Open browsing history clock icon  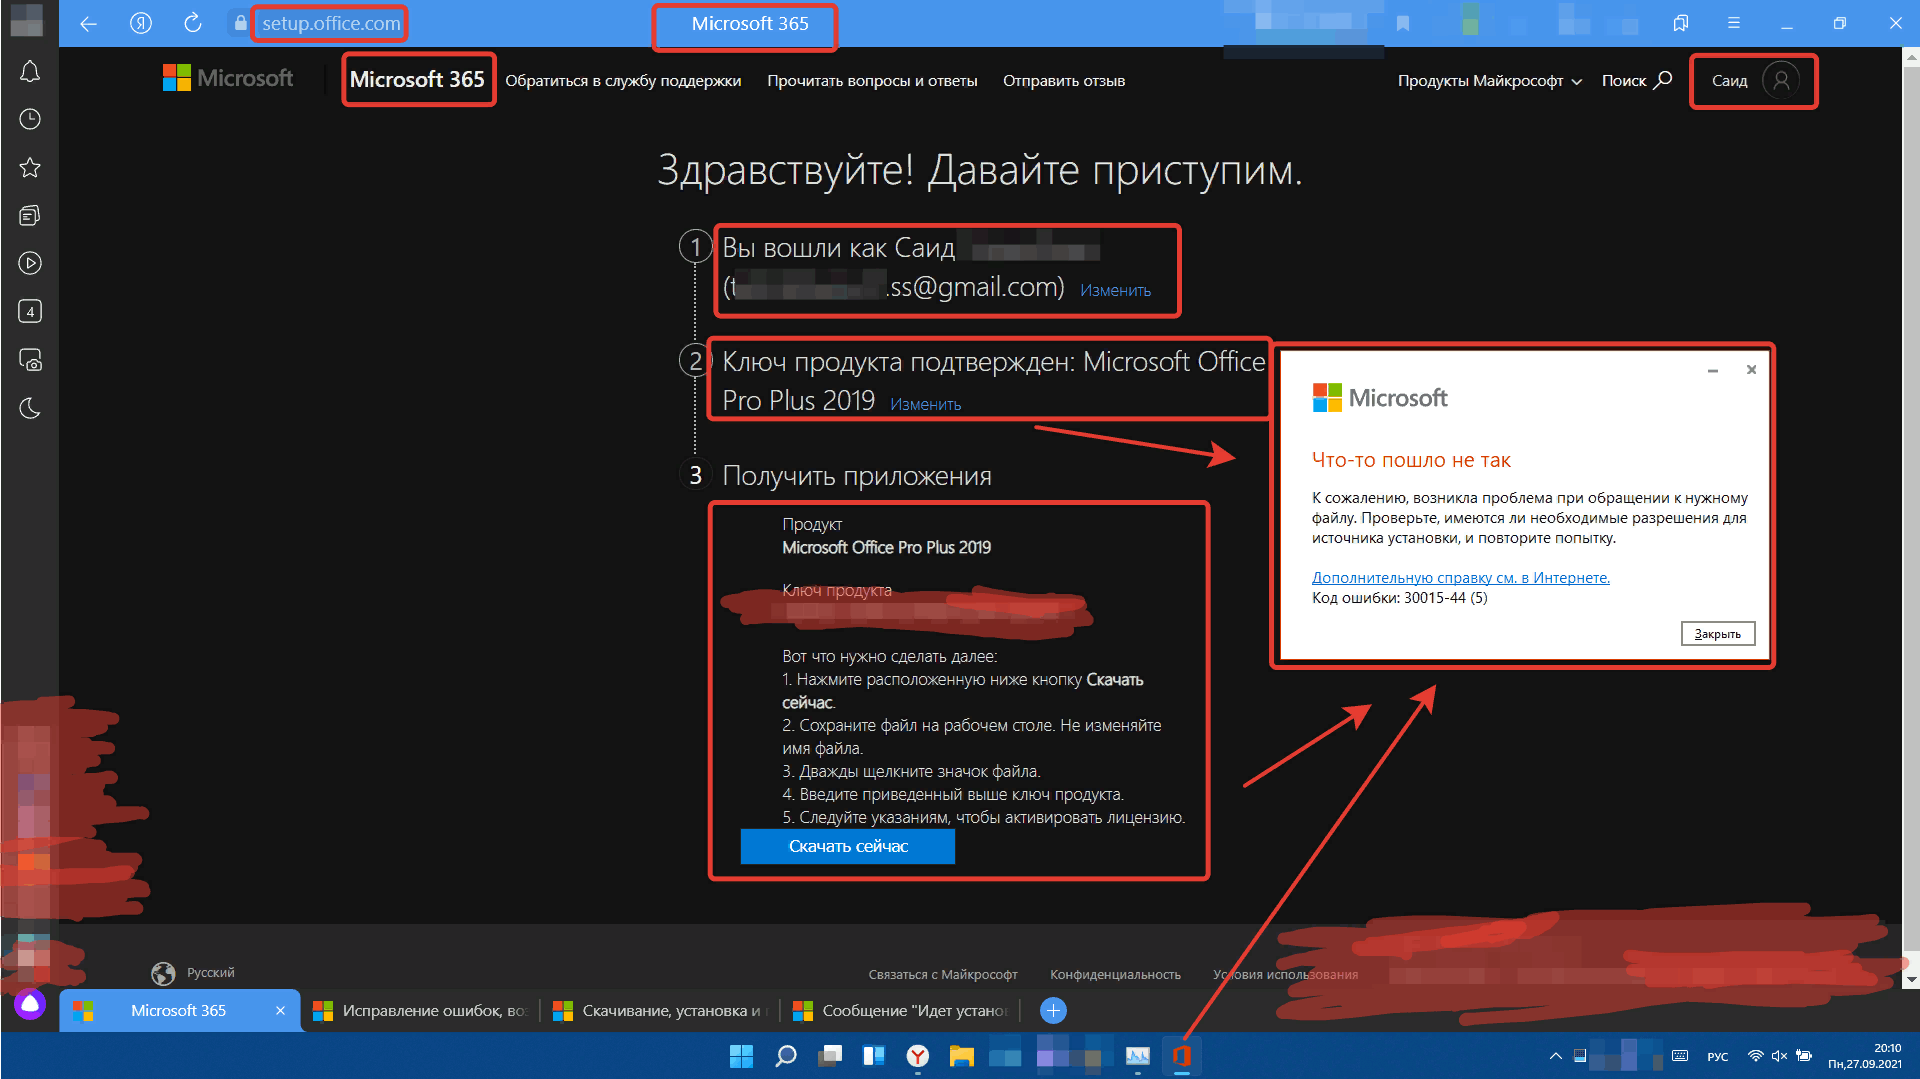(30, 119)
